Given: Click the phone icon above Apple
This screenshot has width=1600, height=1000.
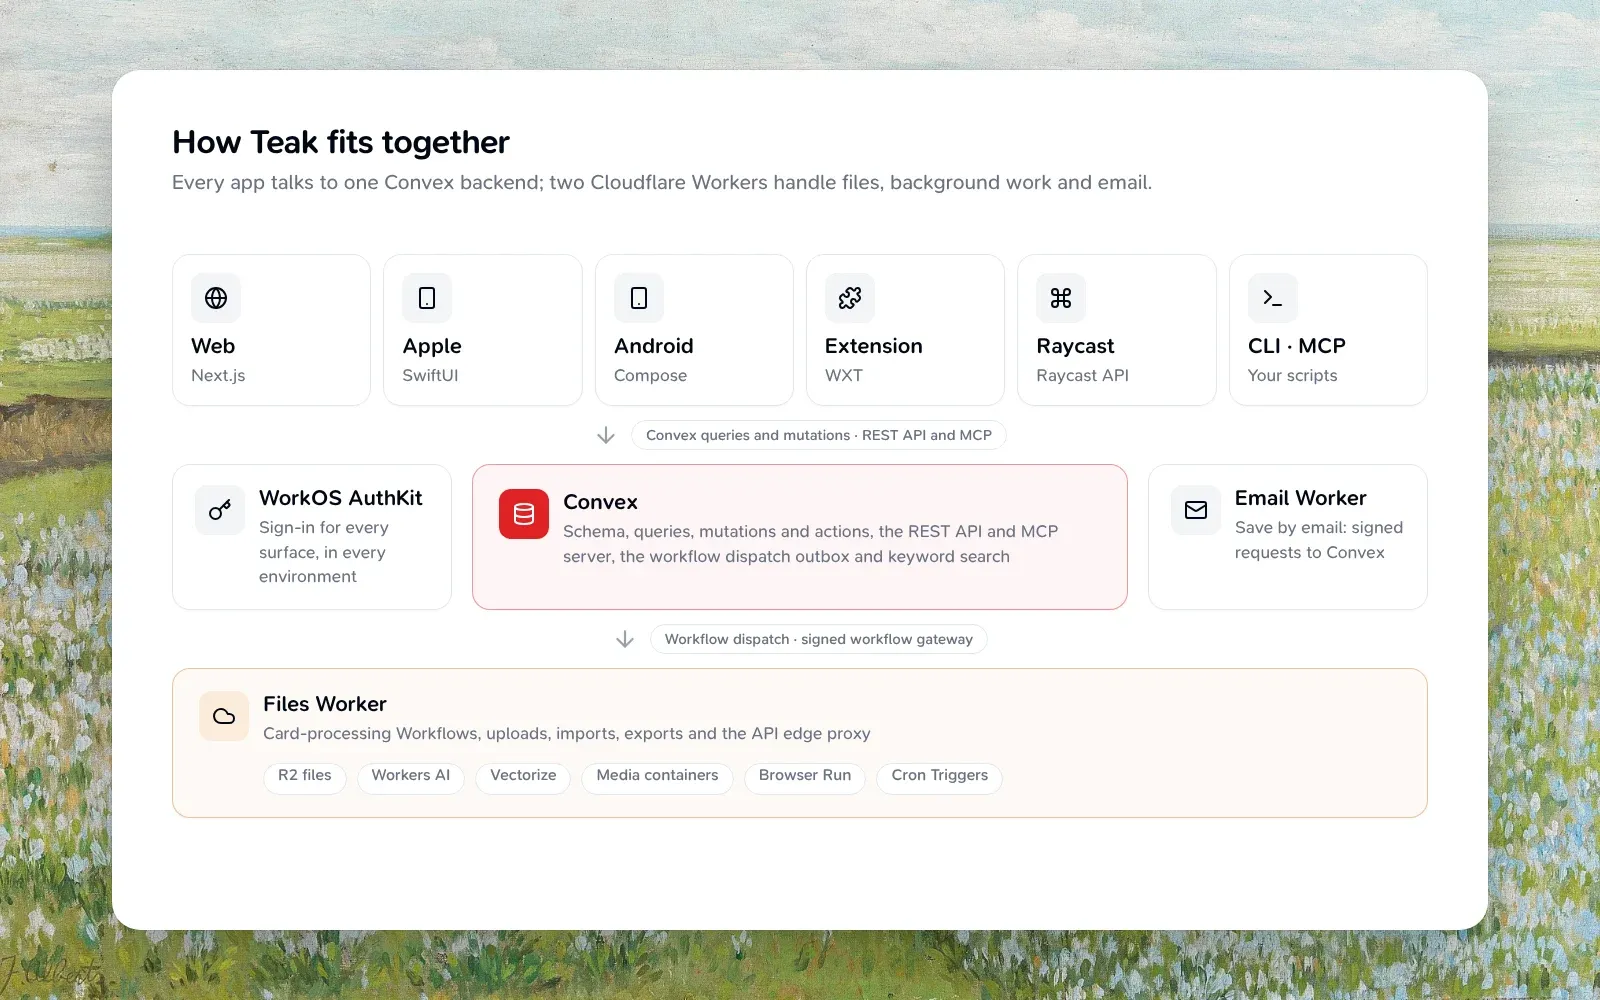Looking at the screenshot, I should [x=427, y=298].
